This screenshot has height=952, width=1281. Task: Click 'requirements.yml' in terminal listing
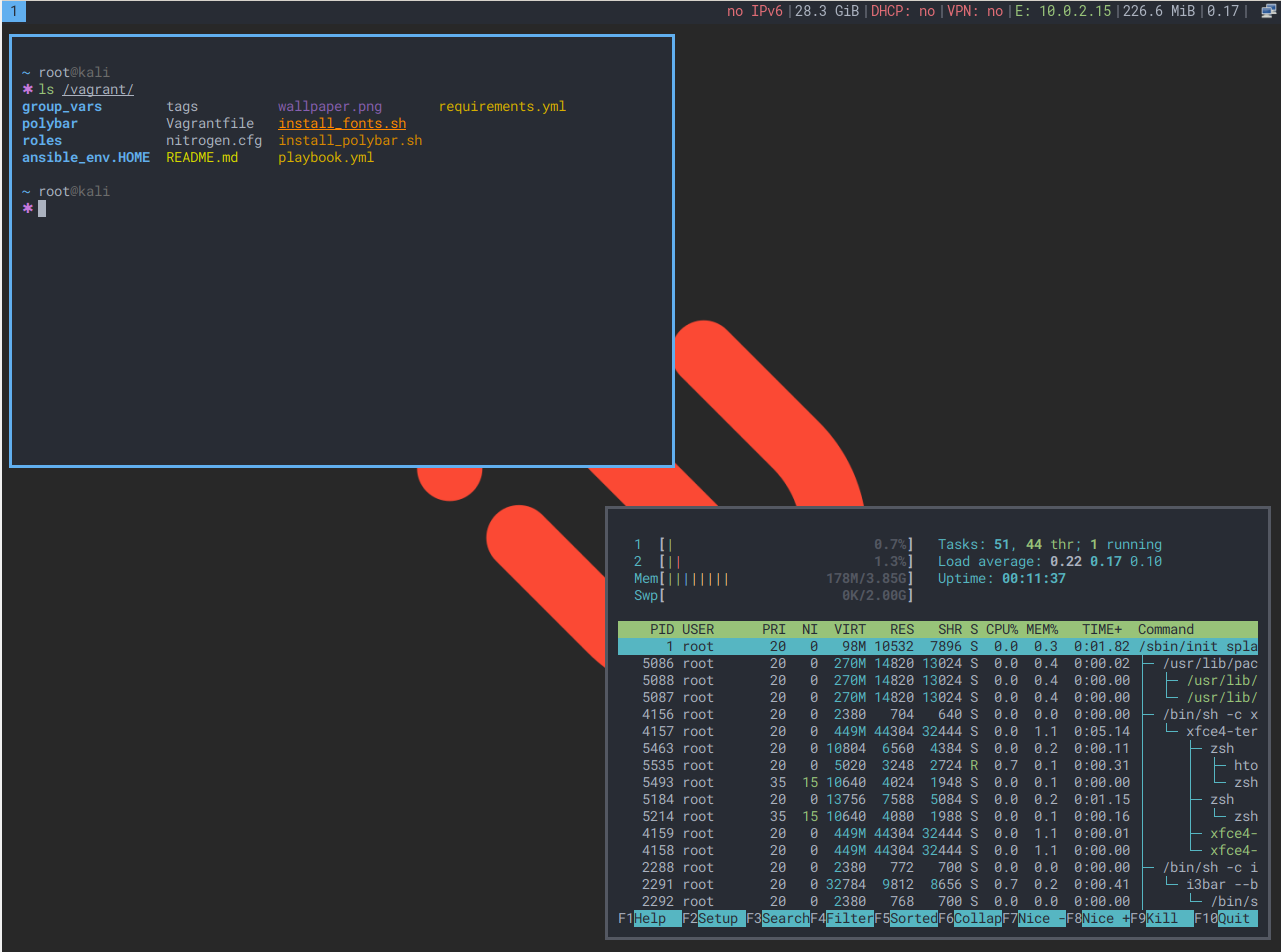pyautogui.click(x=503, y=106)
